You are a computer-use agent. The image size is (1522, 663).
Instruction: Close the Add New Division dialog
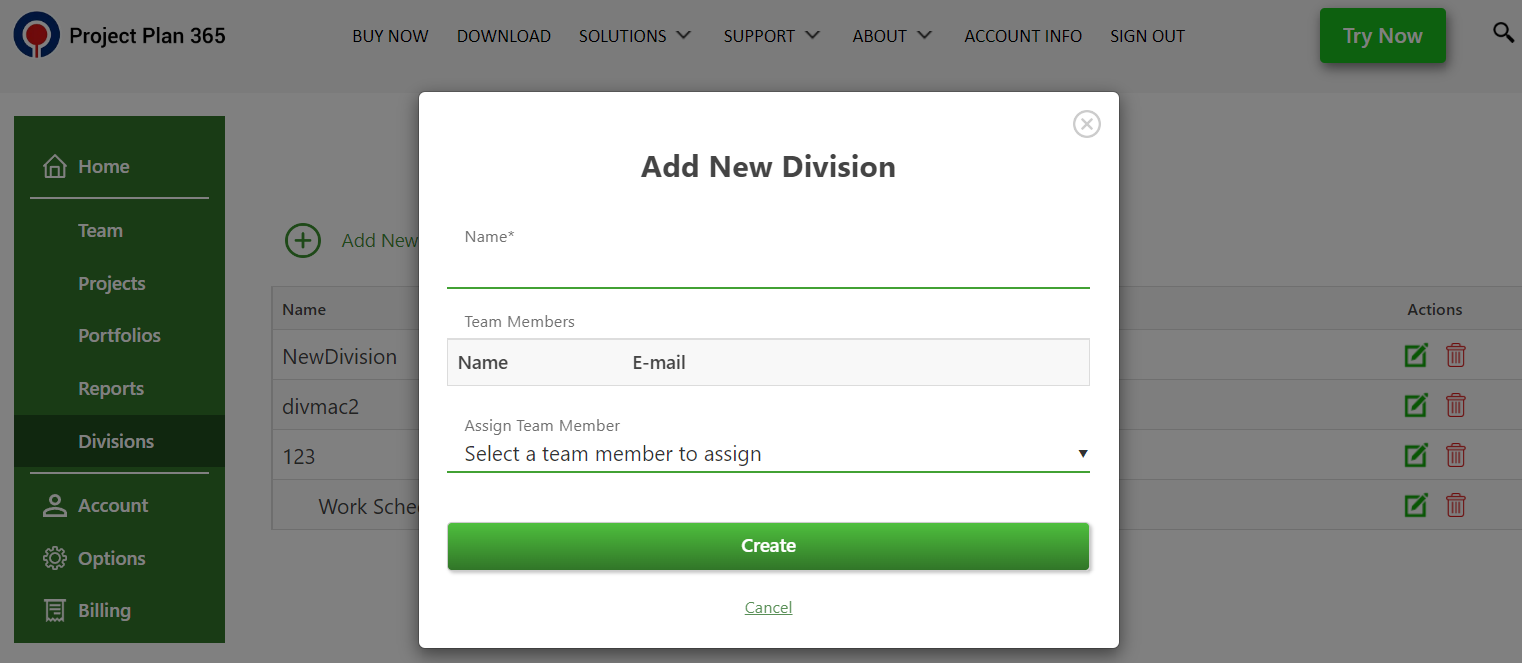coord(1086,124)
